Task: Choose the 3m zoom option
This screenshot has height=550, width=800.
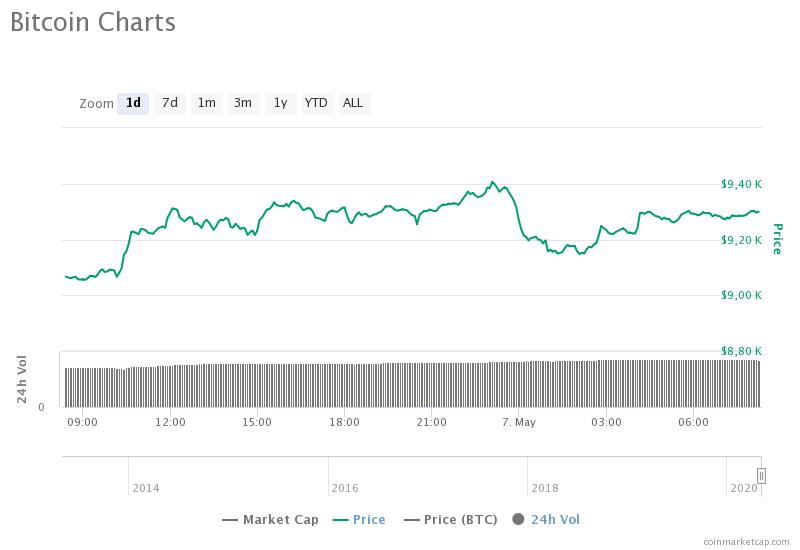Action: coord(243,103)
